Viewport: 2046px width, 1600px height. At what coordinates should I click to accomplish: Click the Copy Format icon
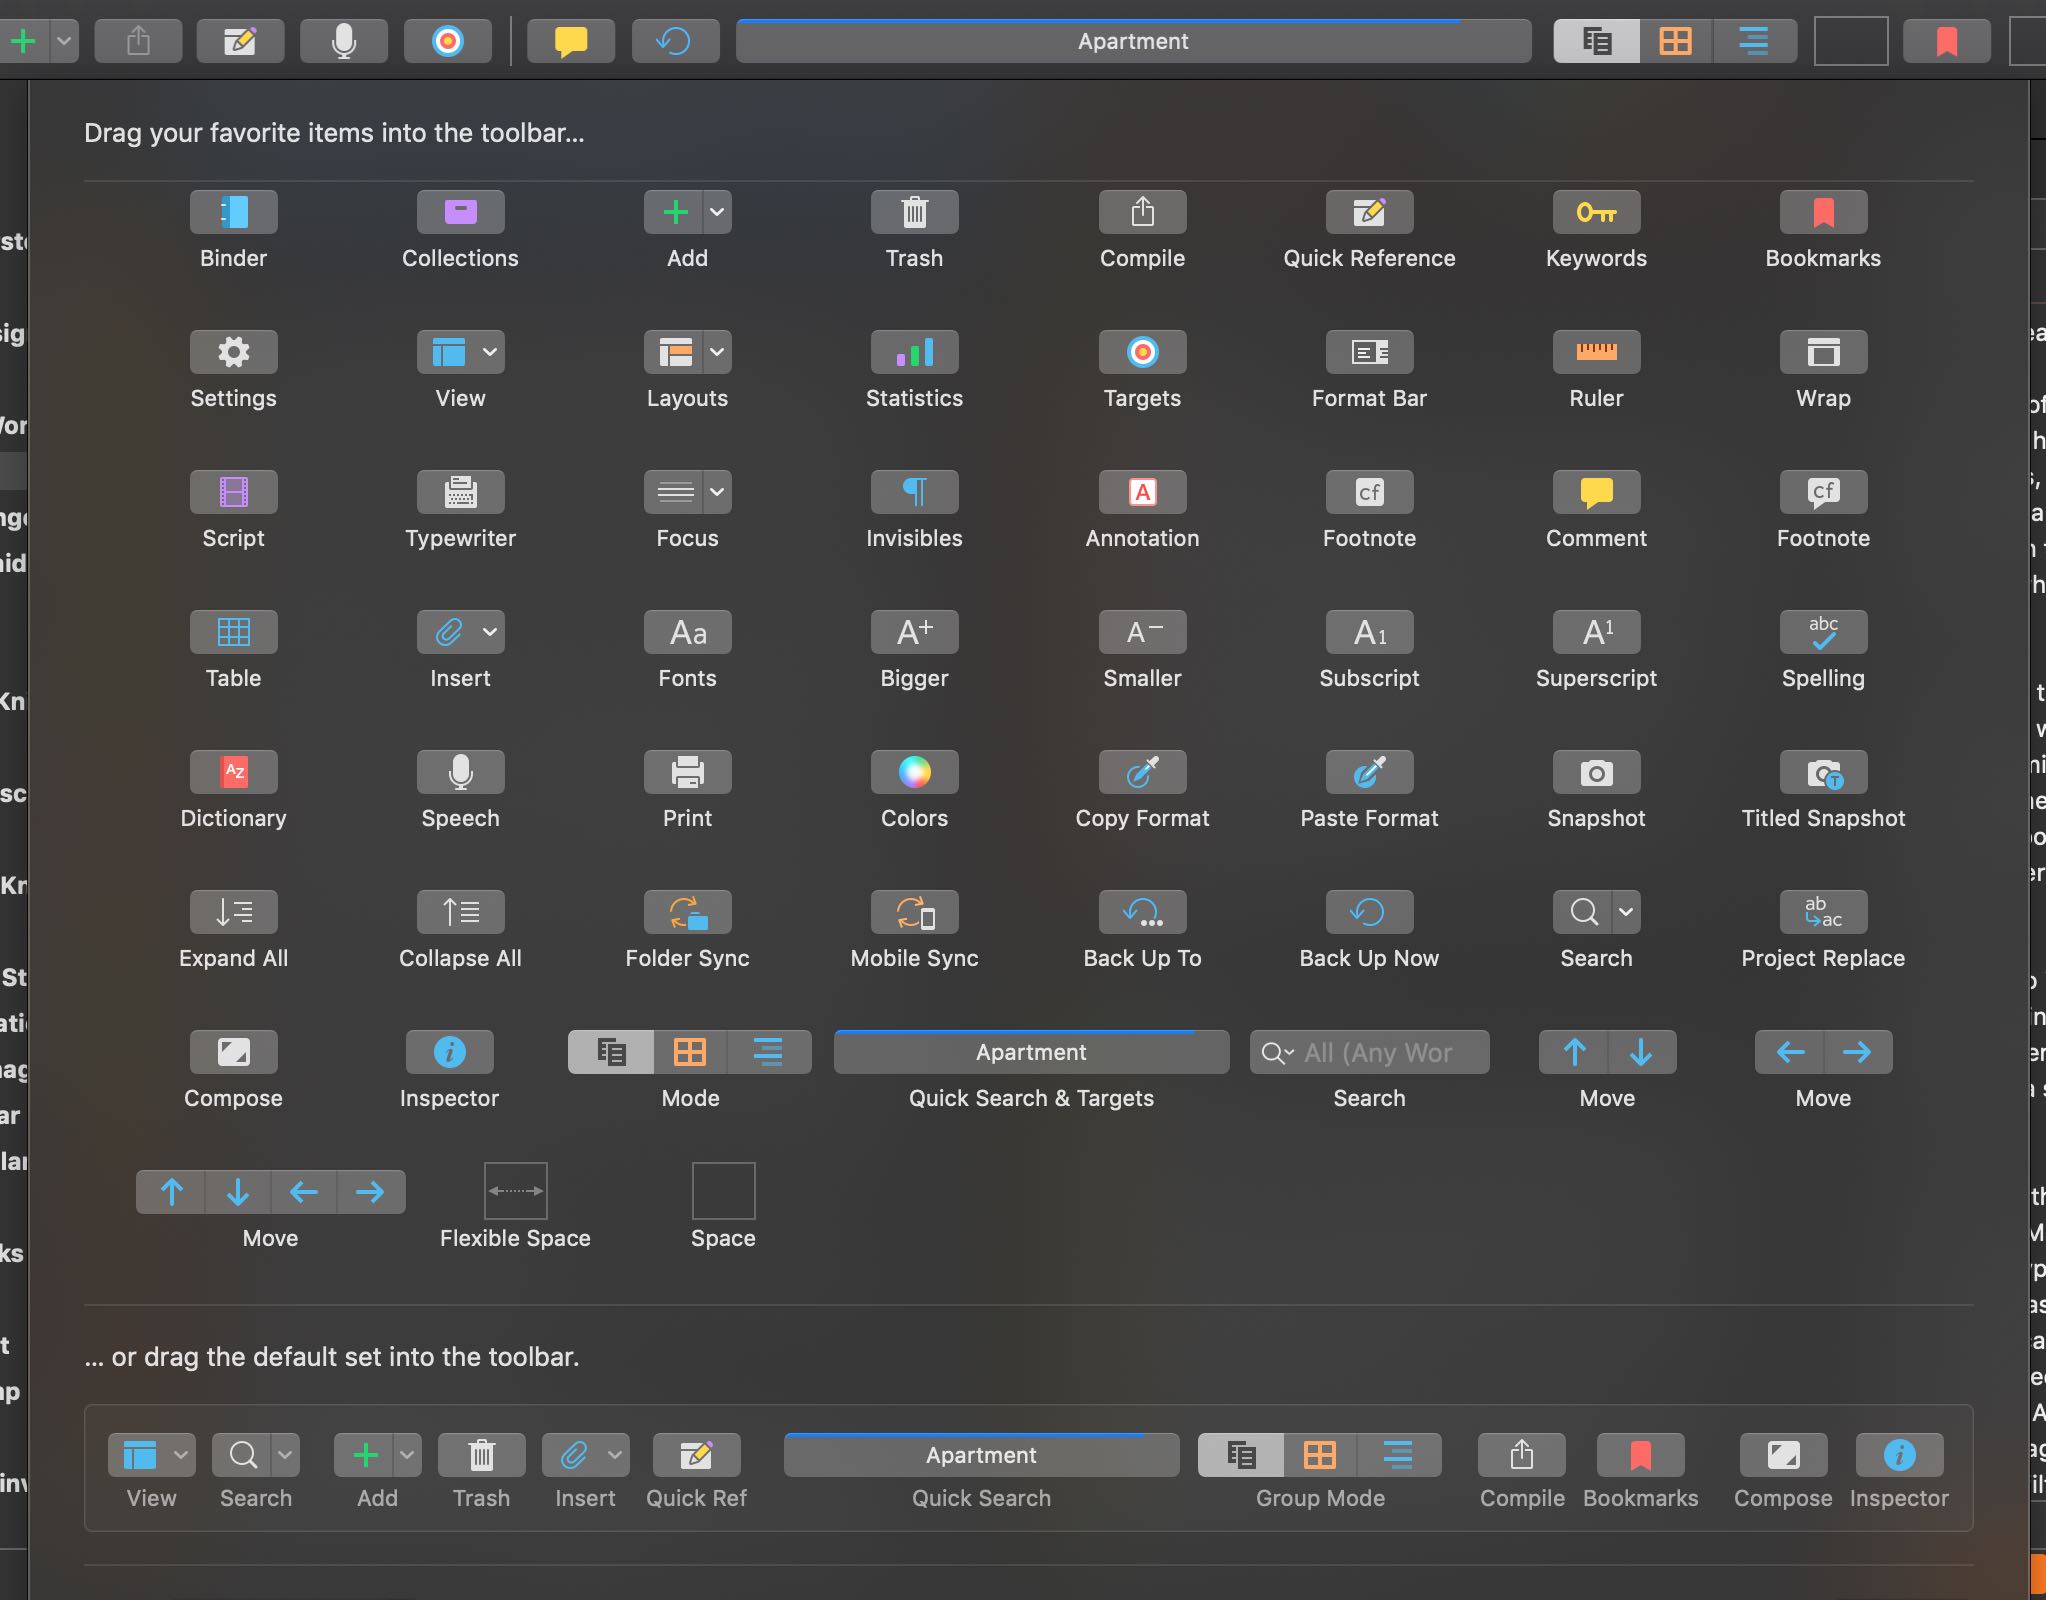coord(1142,772)
